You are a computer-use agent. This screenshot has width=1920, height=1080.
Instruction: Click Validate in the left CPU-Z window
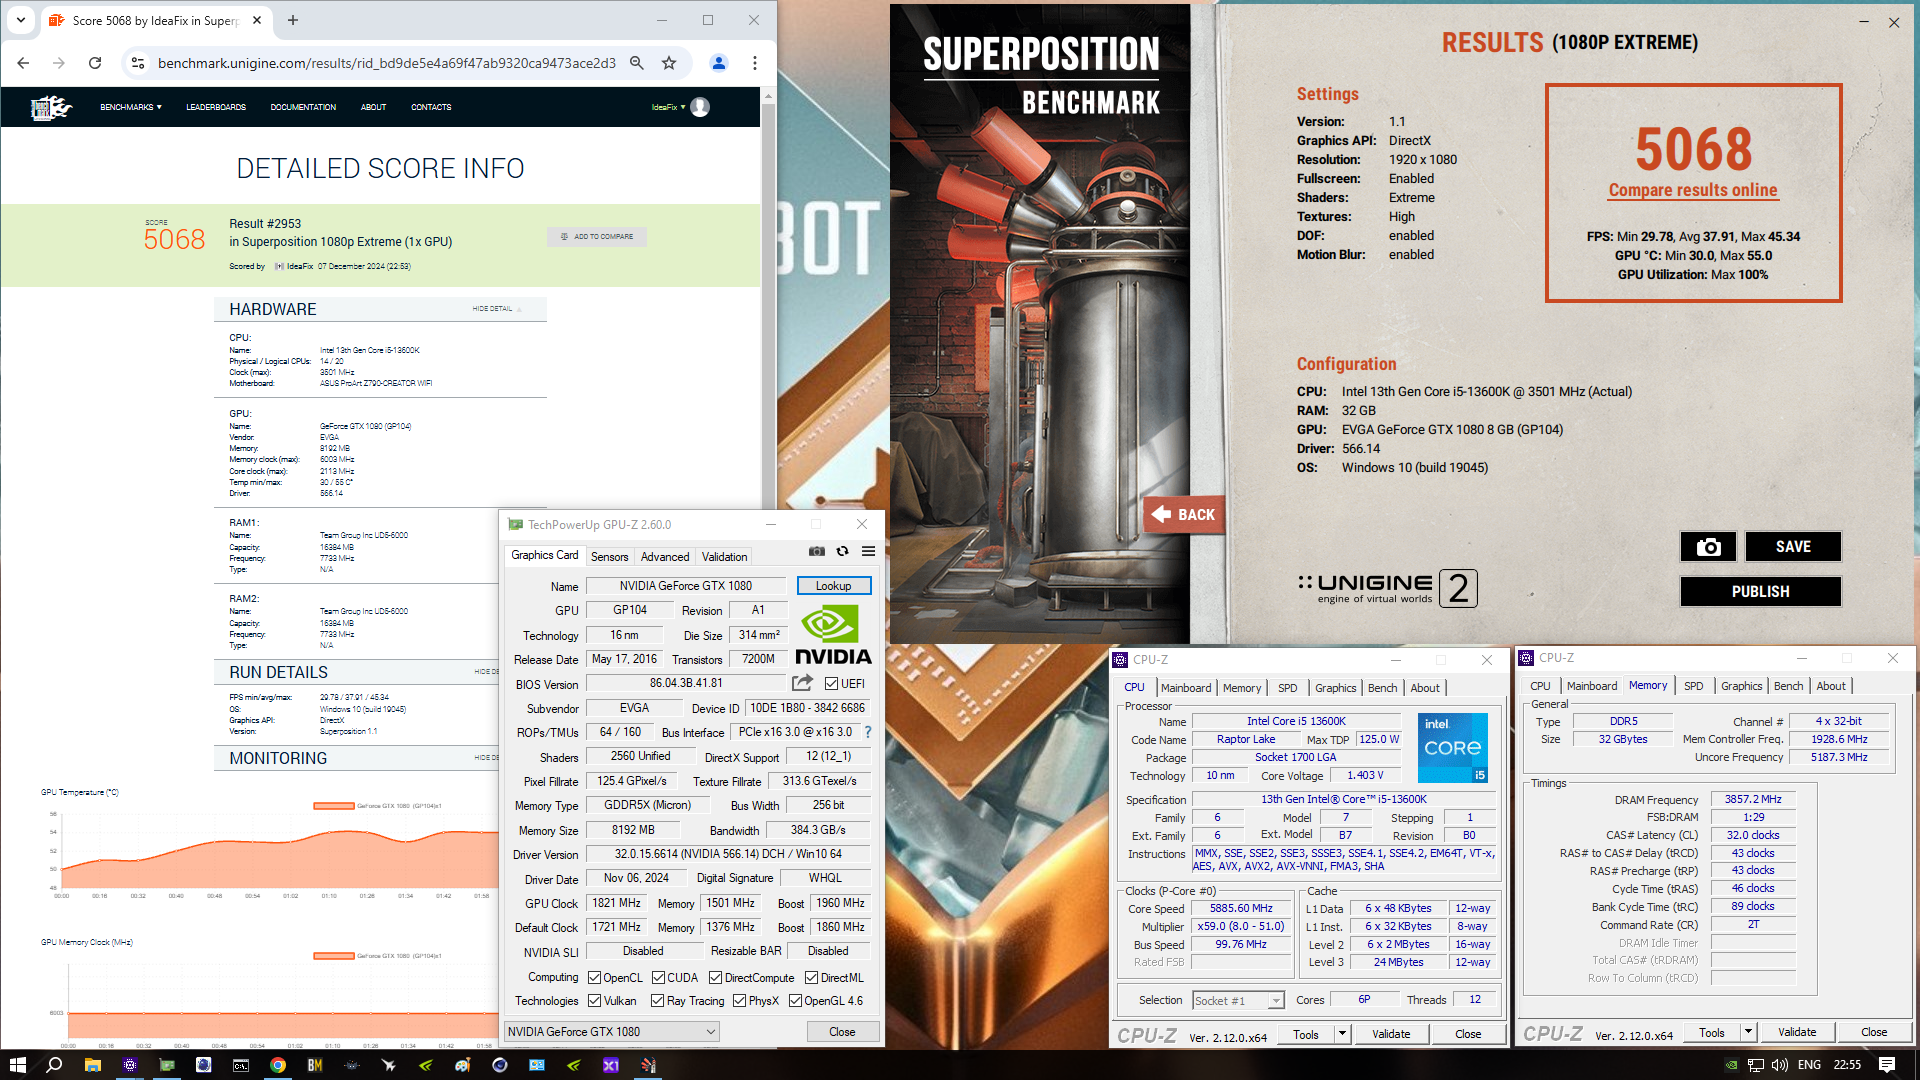pyautogui.click(x=1391, y=1034)
